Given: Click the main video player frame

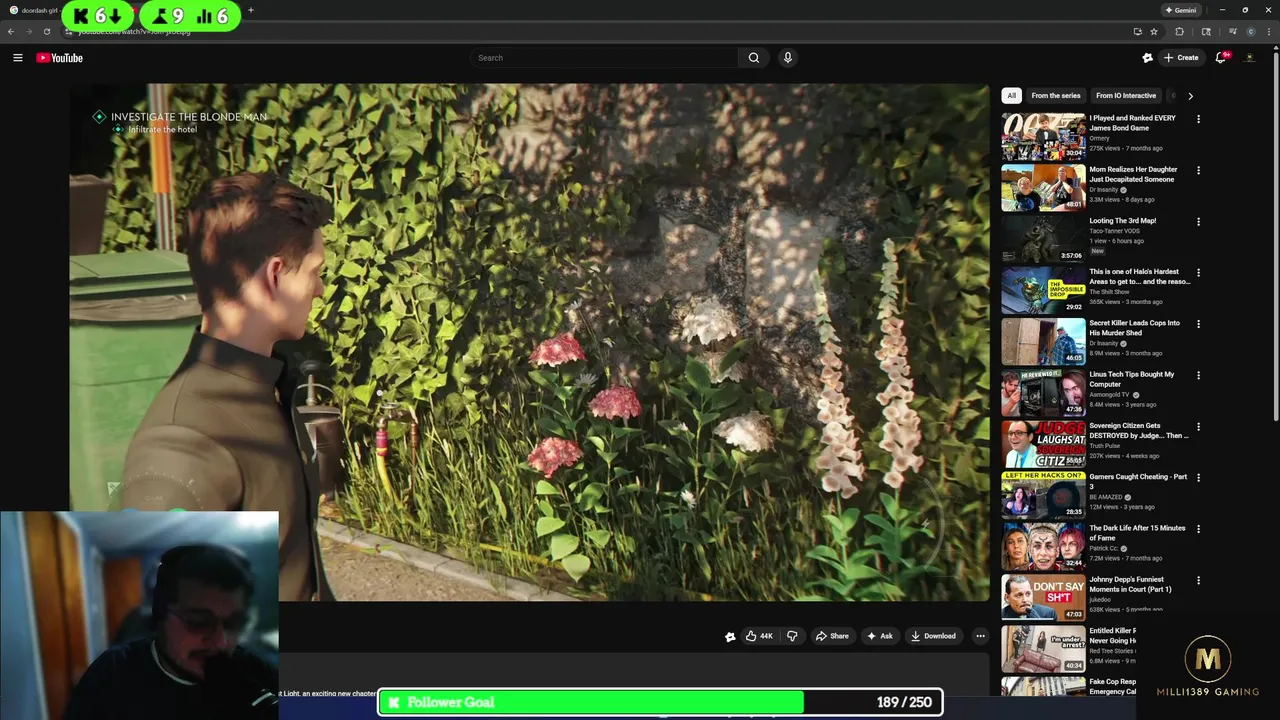Looking at the screenshot, I should pyautogui.click(x=529, y=342).
